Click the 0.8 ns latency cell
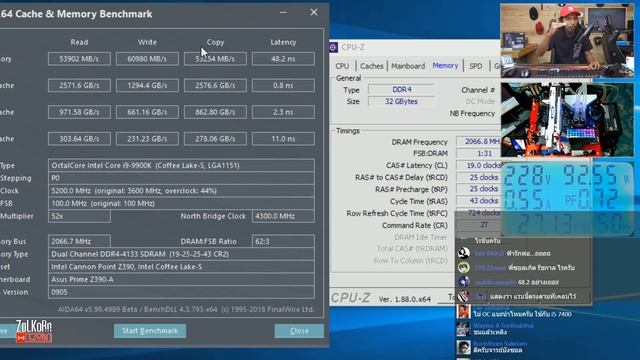The image size is (640, 360). tap(283, 85)
